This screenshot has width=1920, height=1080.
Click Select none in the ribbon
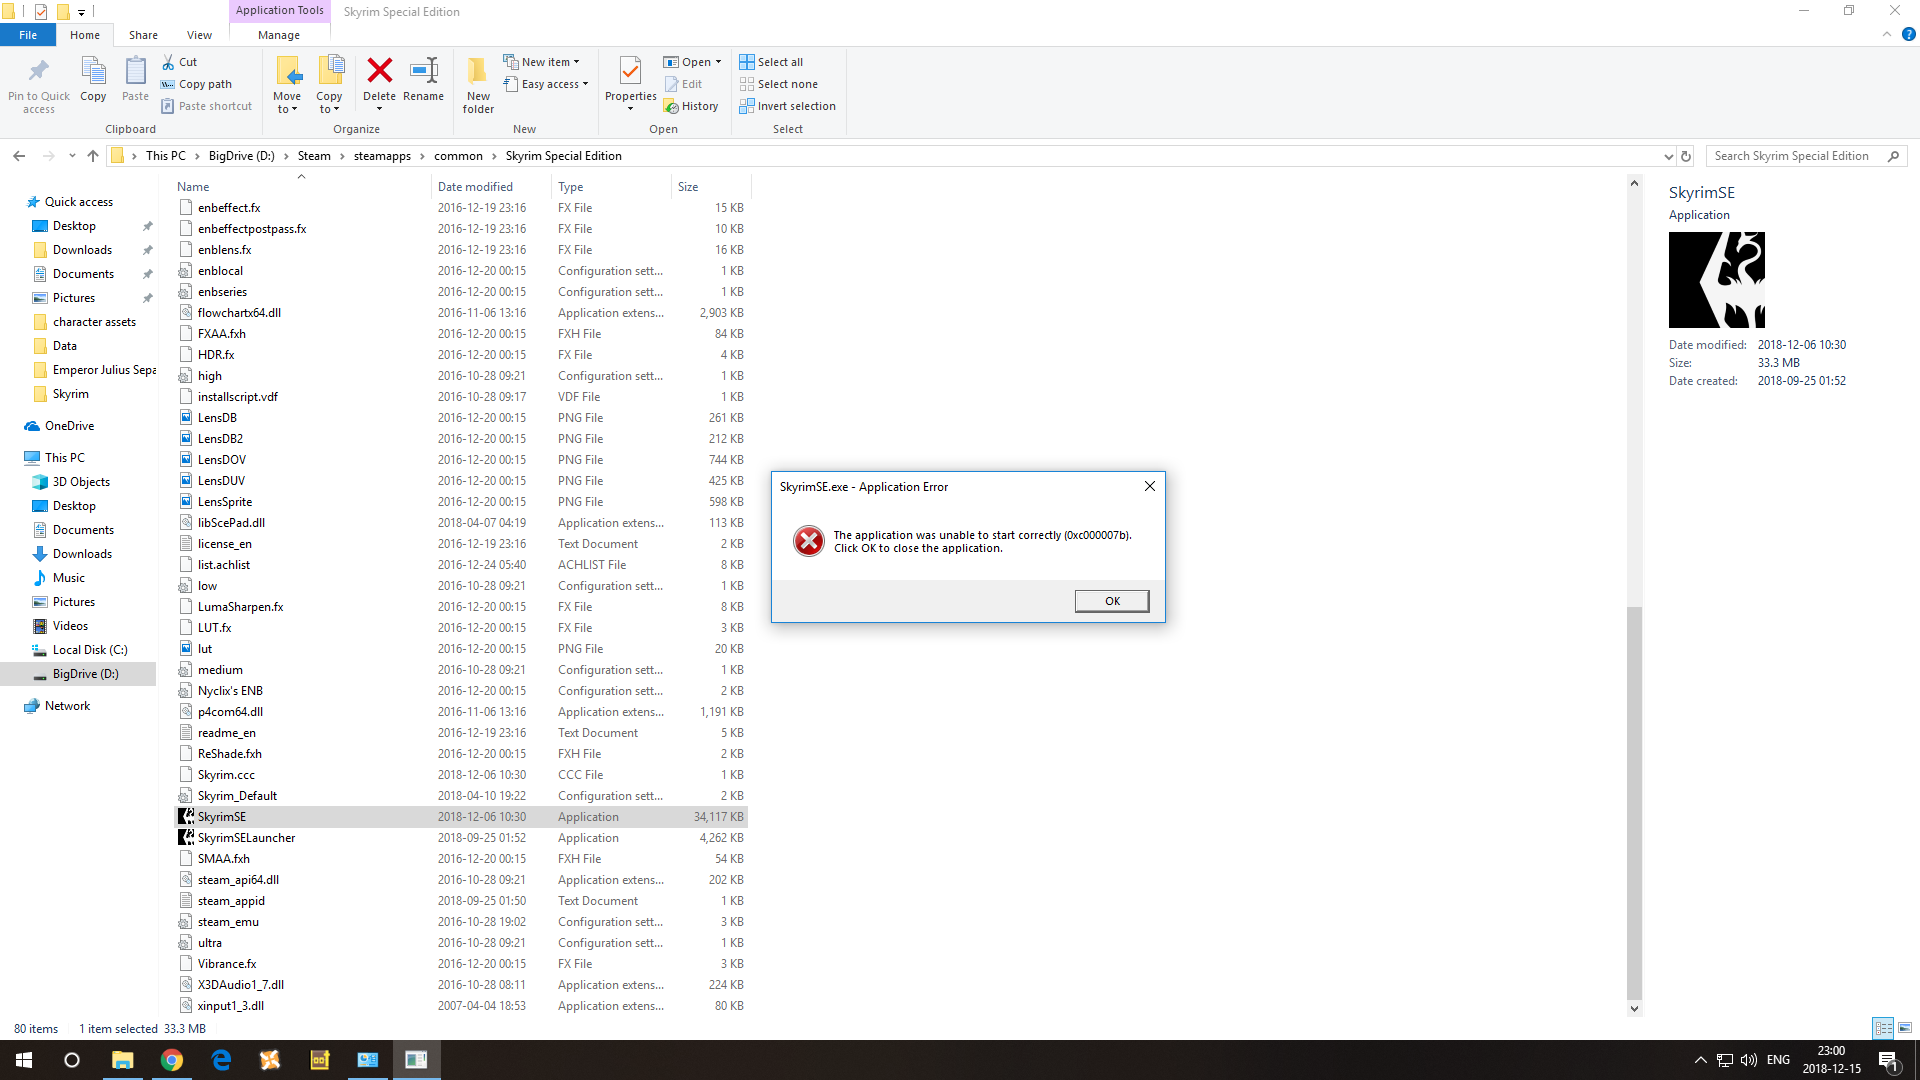point(778,84)
